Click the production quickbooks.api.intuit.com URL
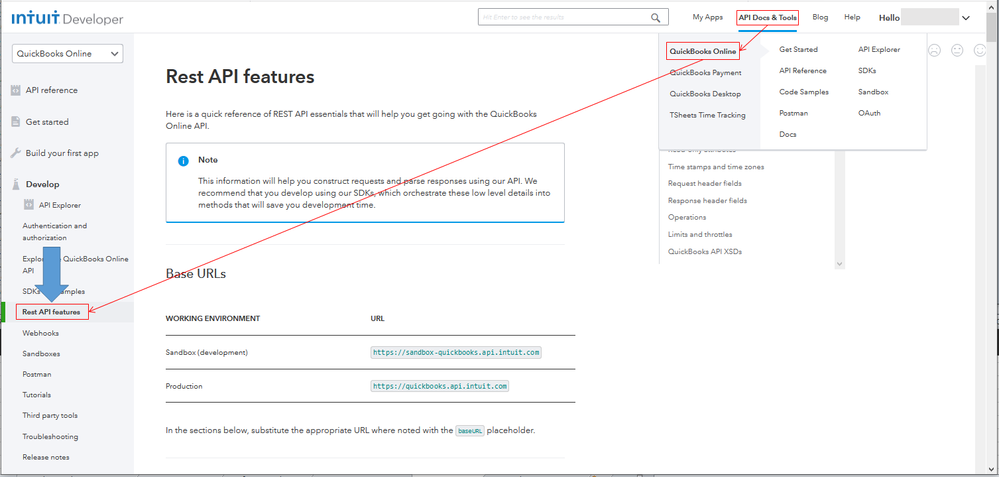 pos(440,386)
